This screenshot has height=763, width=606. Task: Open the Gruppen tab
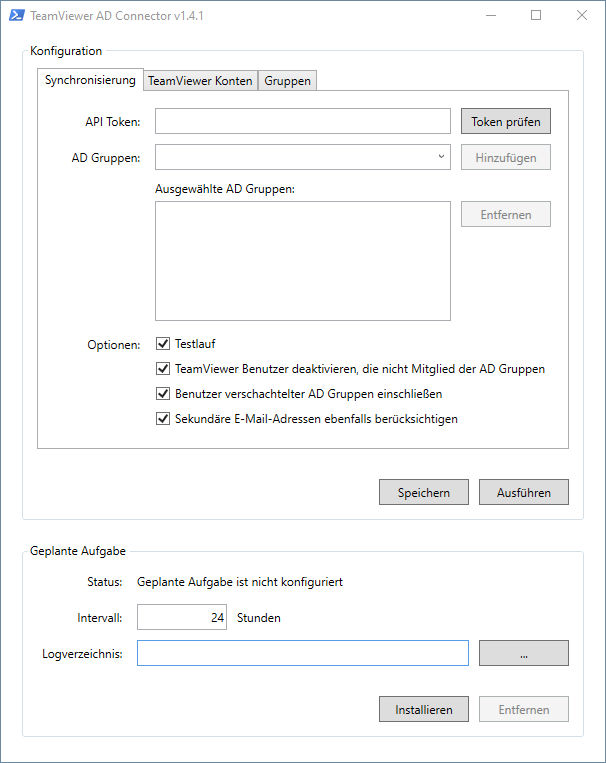click(x=287, y=81)
